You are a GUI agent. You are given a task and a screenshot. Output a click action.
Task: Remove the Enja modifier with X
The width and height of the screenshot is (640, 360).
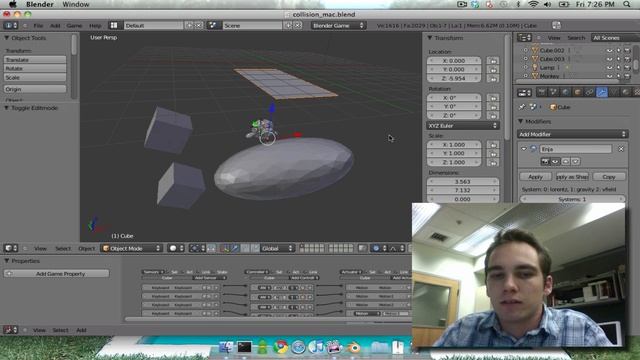621,149
